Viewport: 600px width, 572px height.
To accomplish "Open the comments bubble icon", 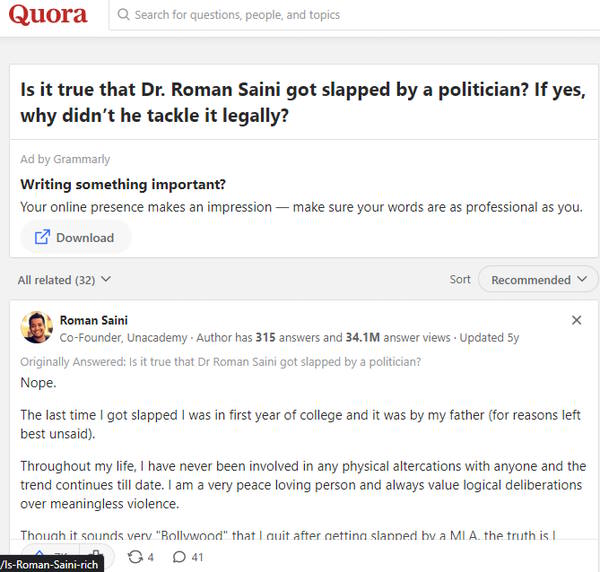I will 179,556.
